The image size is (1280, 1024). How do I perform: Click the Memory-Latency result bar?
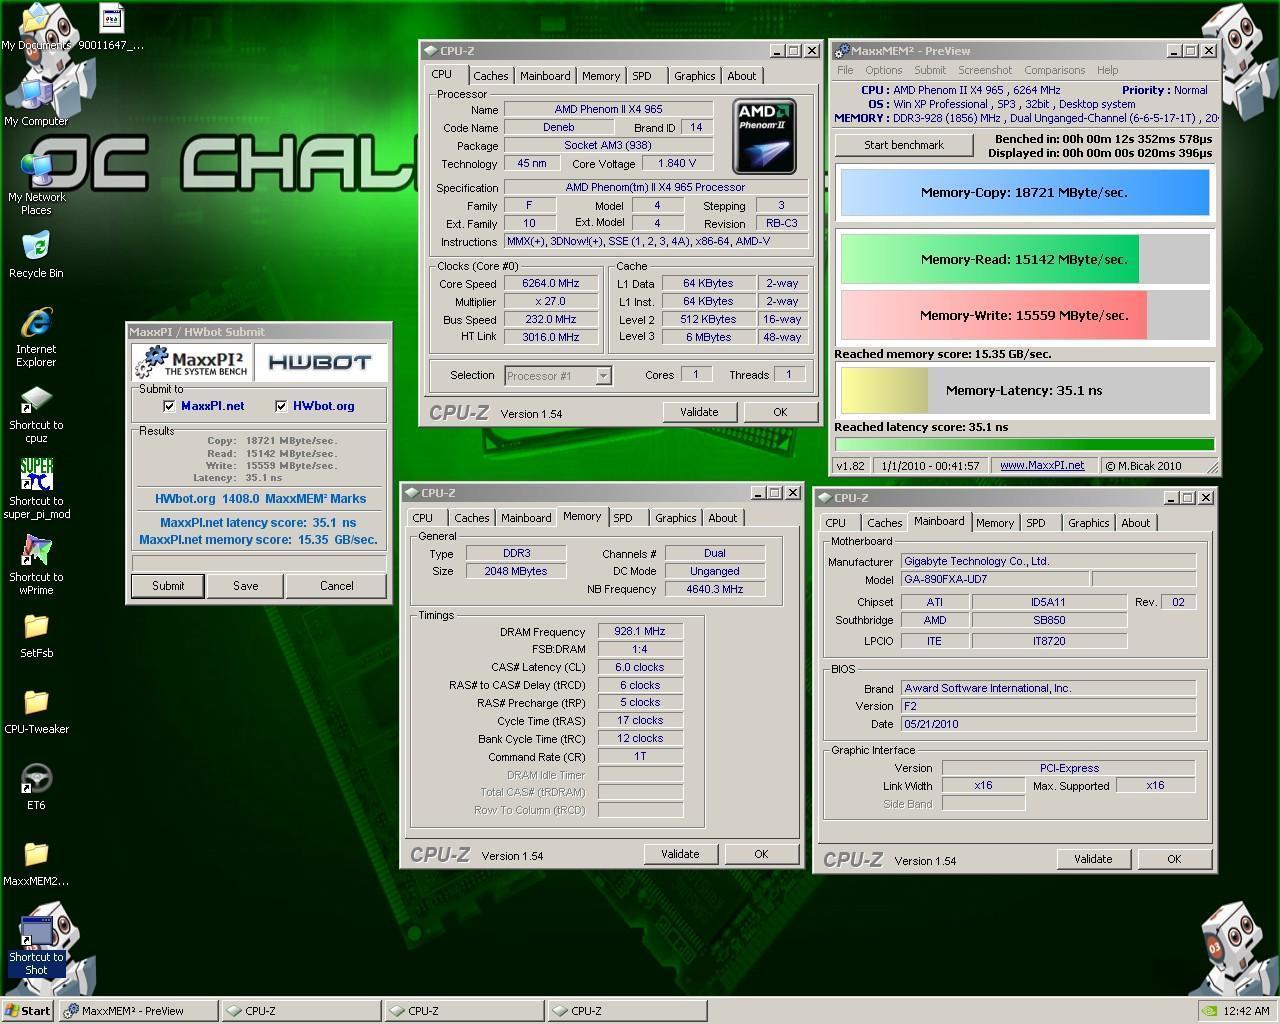tap(1024, 390)
